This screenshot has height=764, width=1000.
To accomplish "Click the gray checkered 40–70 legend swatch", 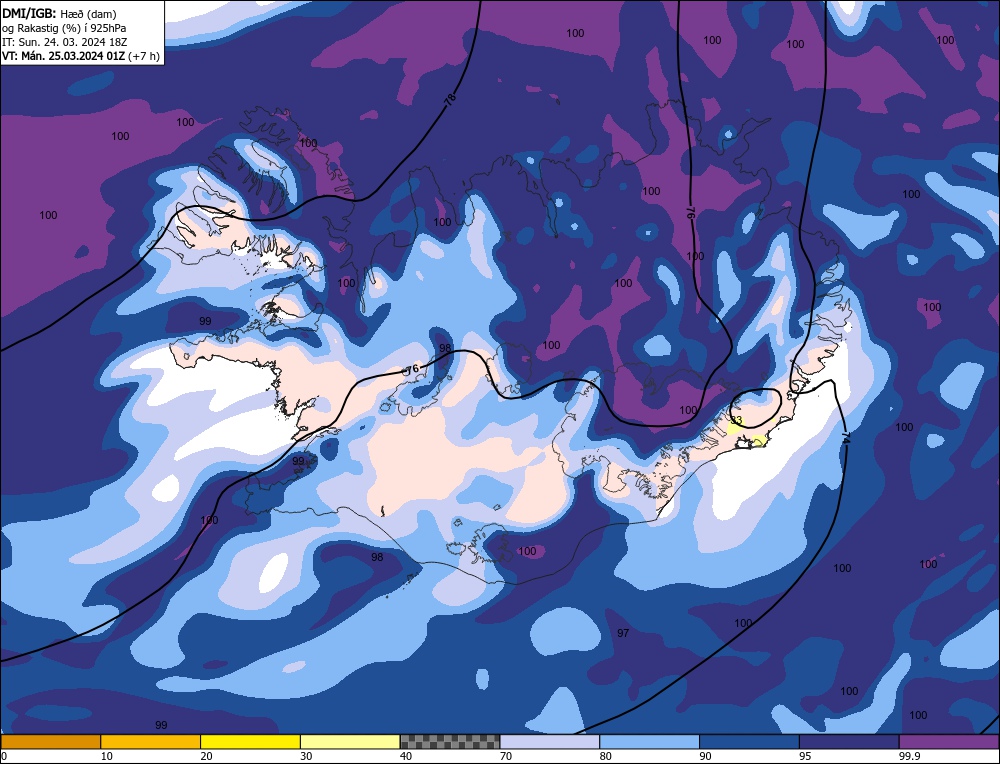I will click(450, 741).
